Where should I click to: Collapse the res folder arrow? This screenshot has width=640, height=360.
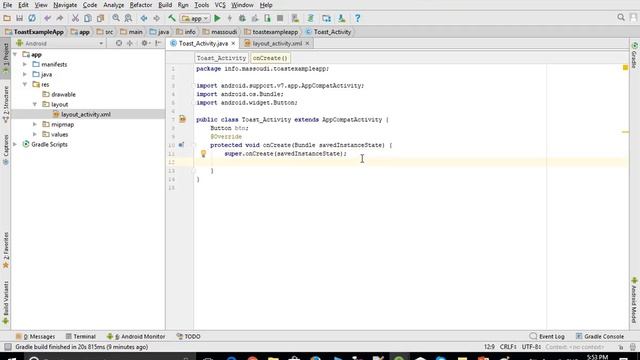(25, 84)
